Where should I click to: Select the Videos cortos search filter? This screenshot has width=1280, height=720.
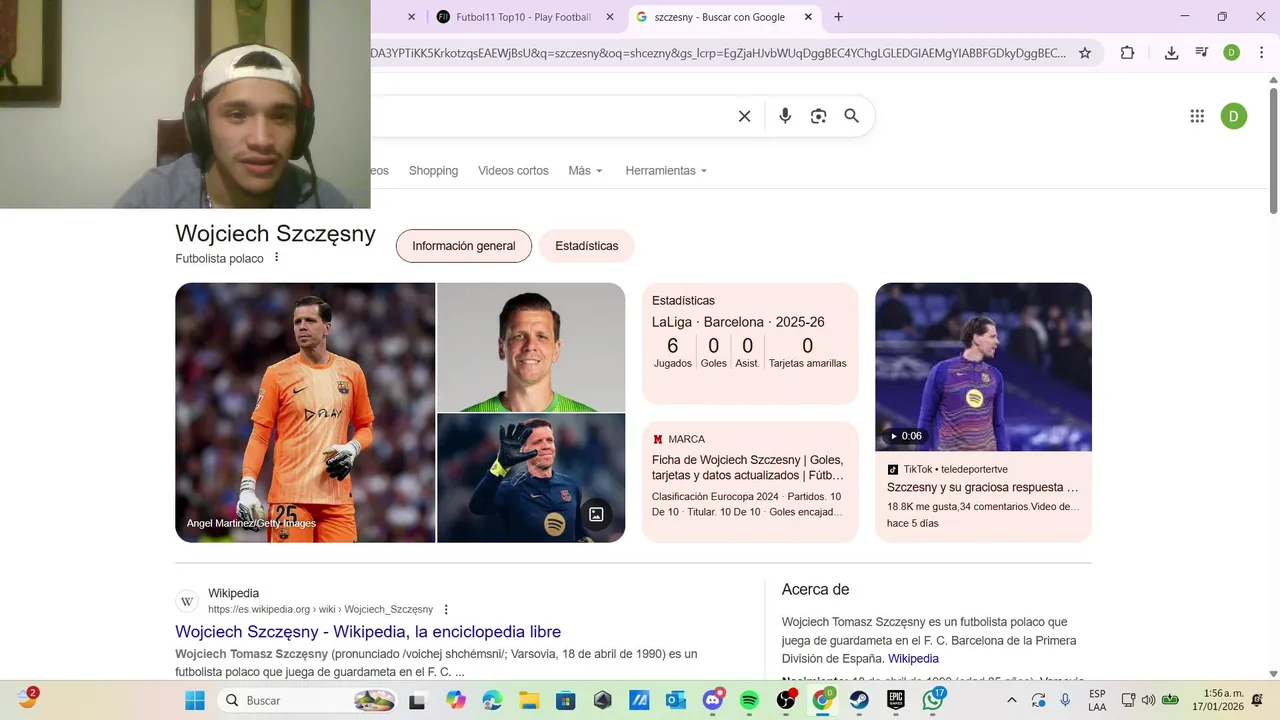[x=513, y=171]
